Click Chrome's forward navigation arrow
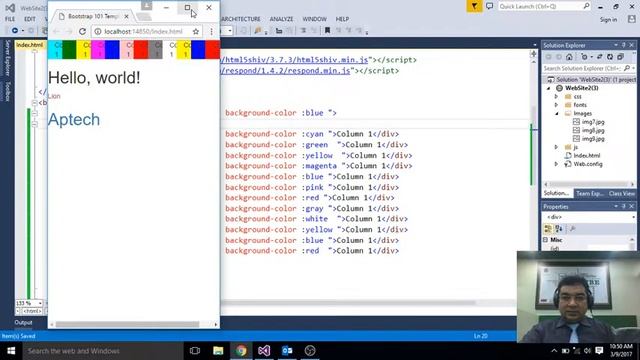Viewport: 640px width, 360px height. (x=69, y=31)
